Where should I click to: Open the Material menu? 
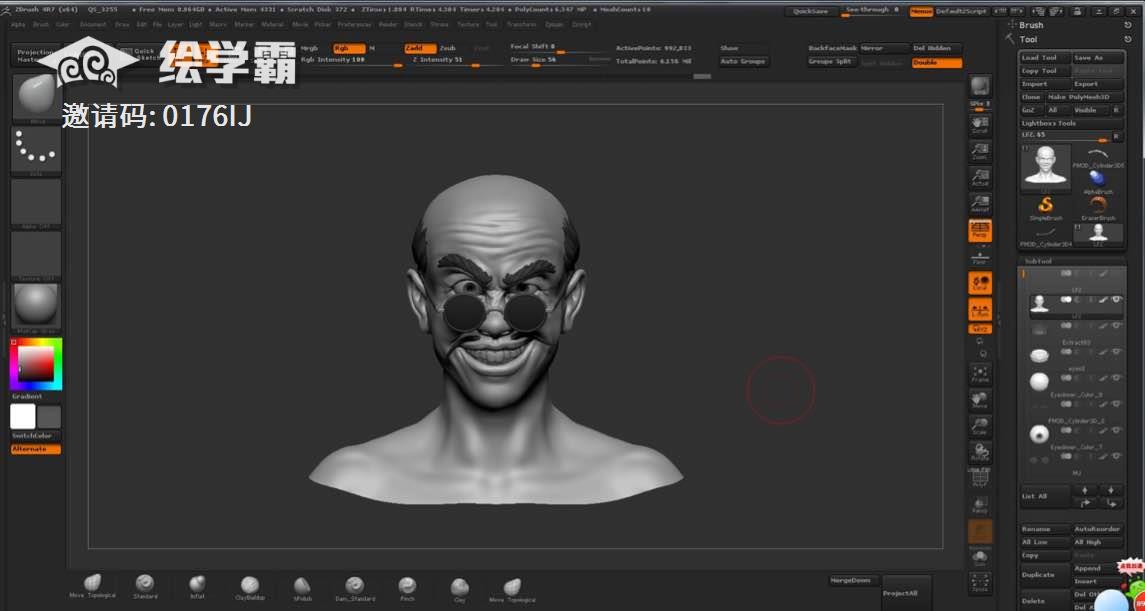[271, 24]
